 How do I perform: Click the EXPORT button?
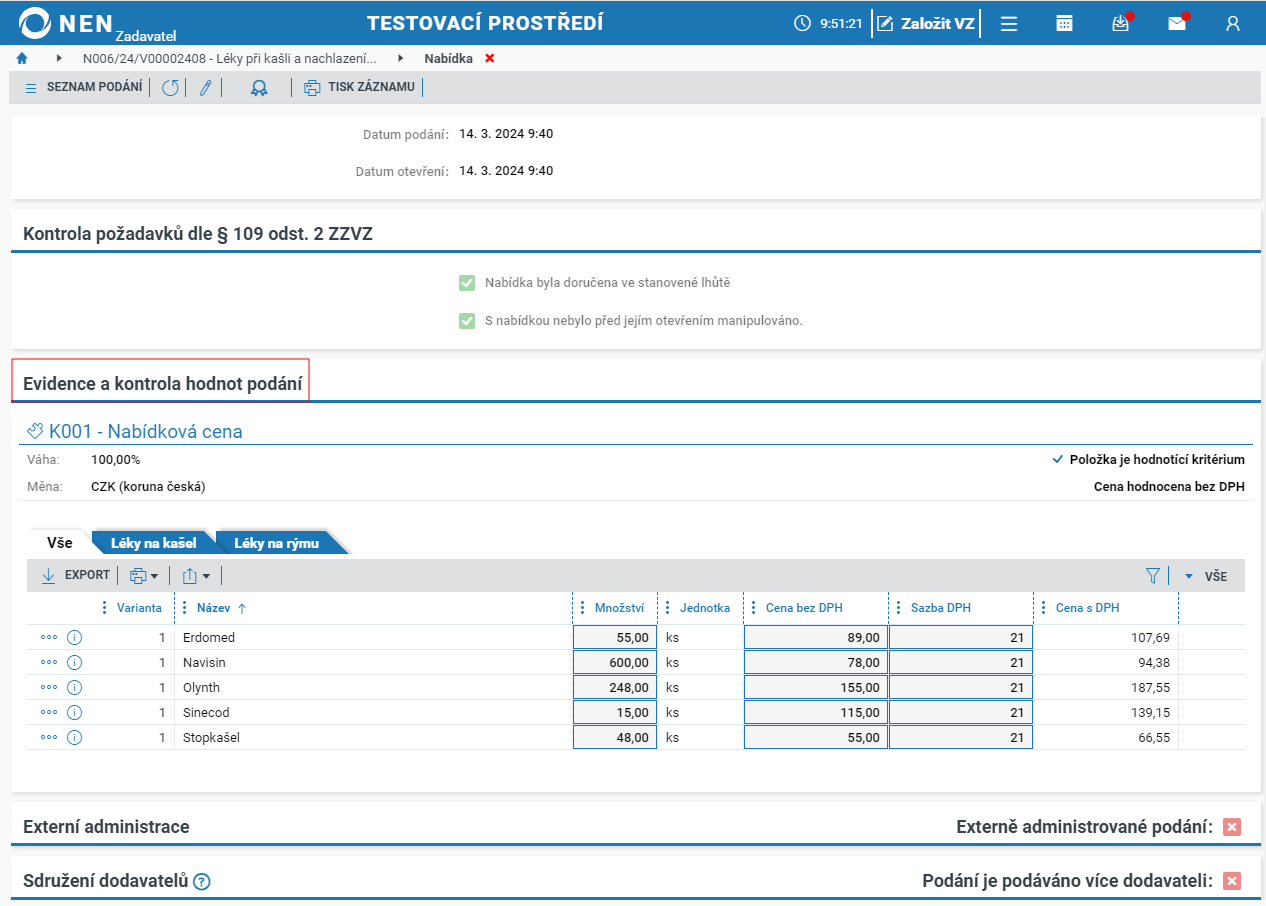click(76, 575)
